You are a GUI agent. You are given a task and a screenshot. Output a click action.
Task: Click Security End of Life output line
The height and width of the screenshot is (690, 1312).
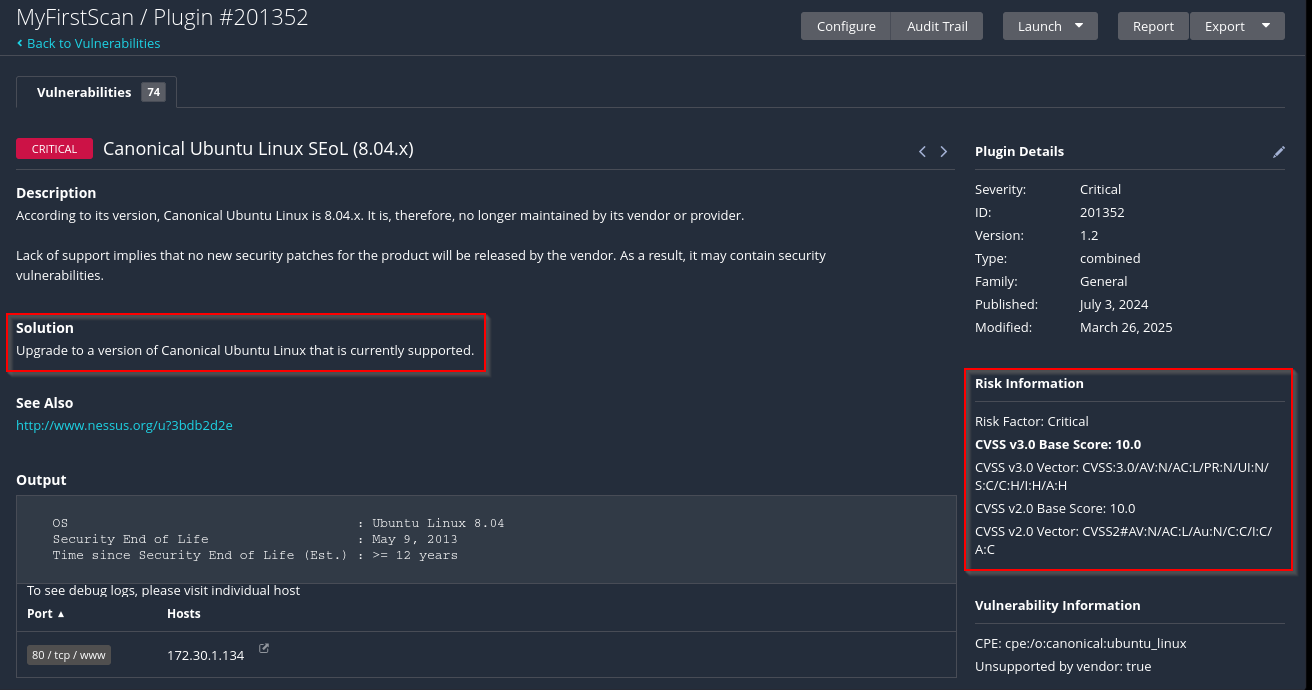pyautogui.click(x=255, y=539)
